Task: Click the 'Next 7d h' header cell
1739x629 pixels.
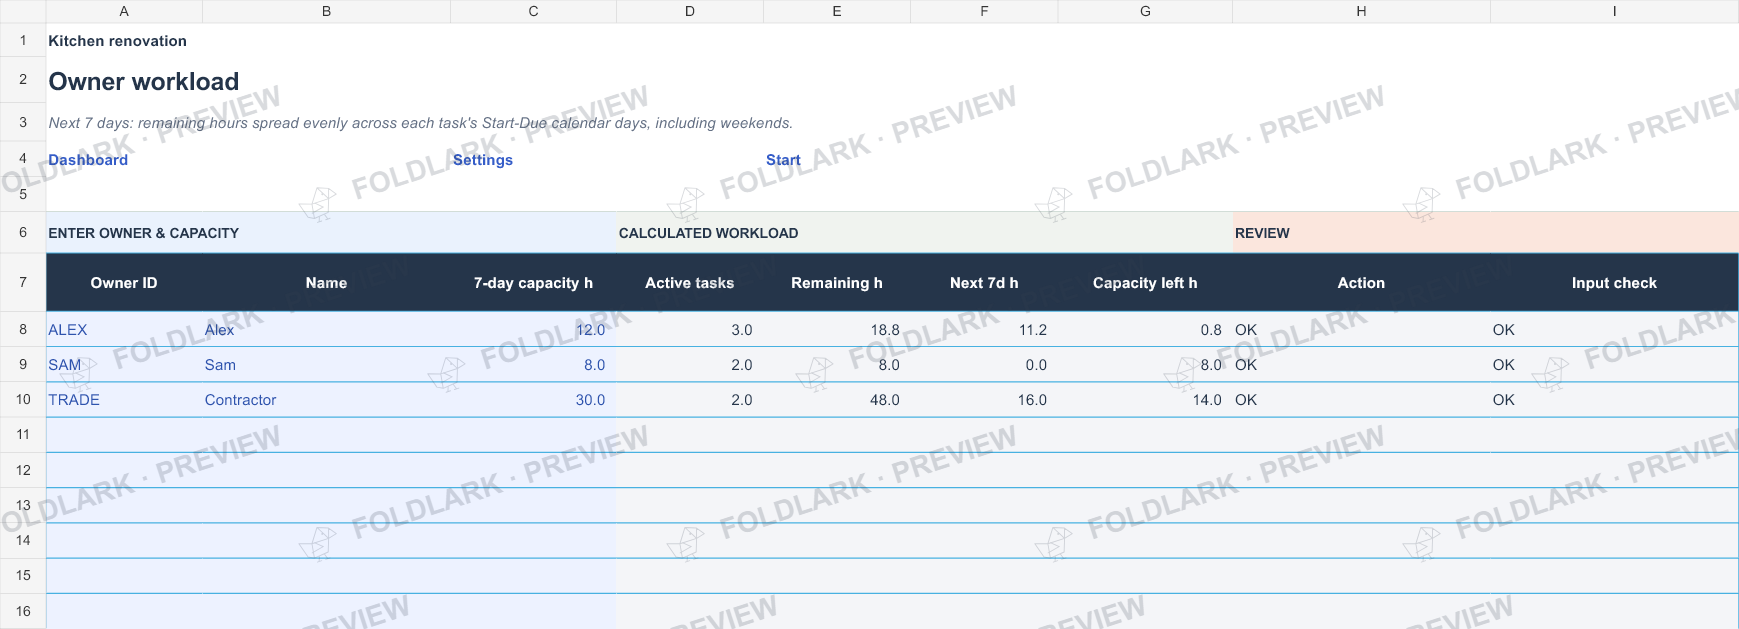Action: click(x=984, y=283)
